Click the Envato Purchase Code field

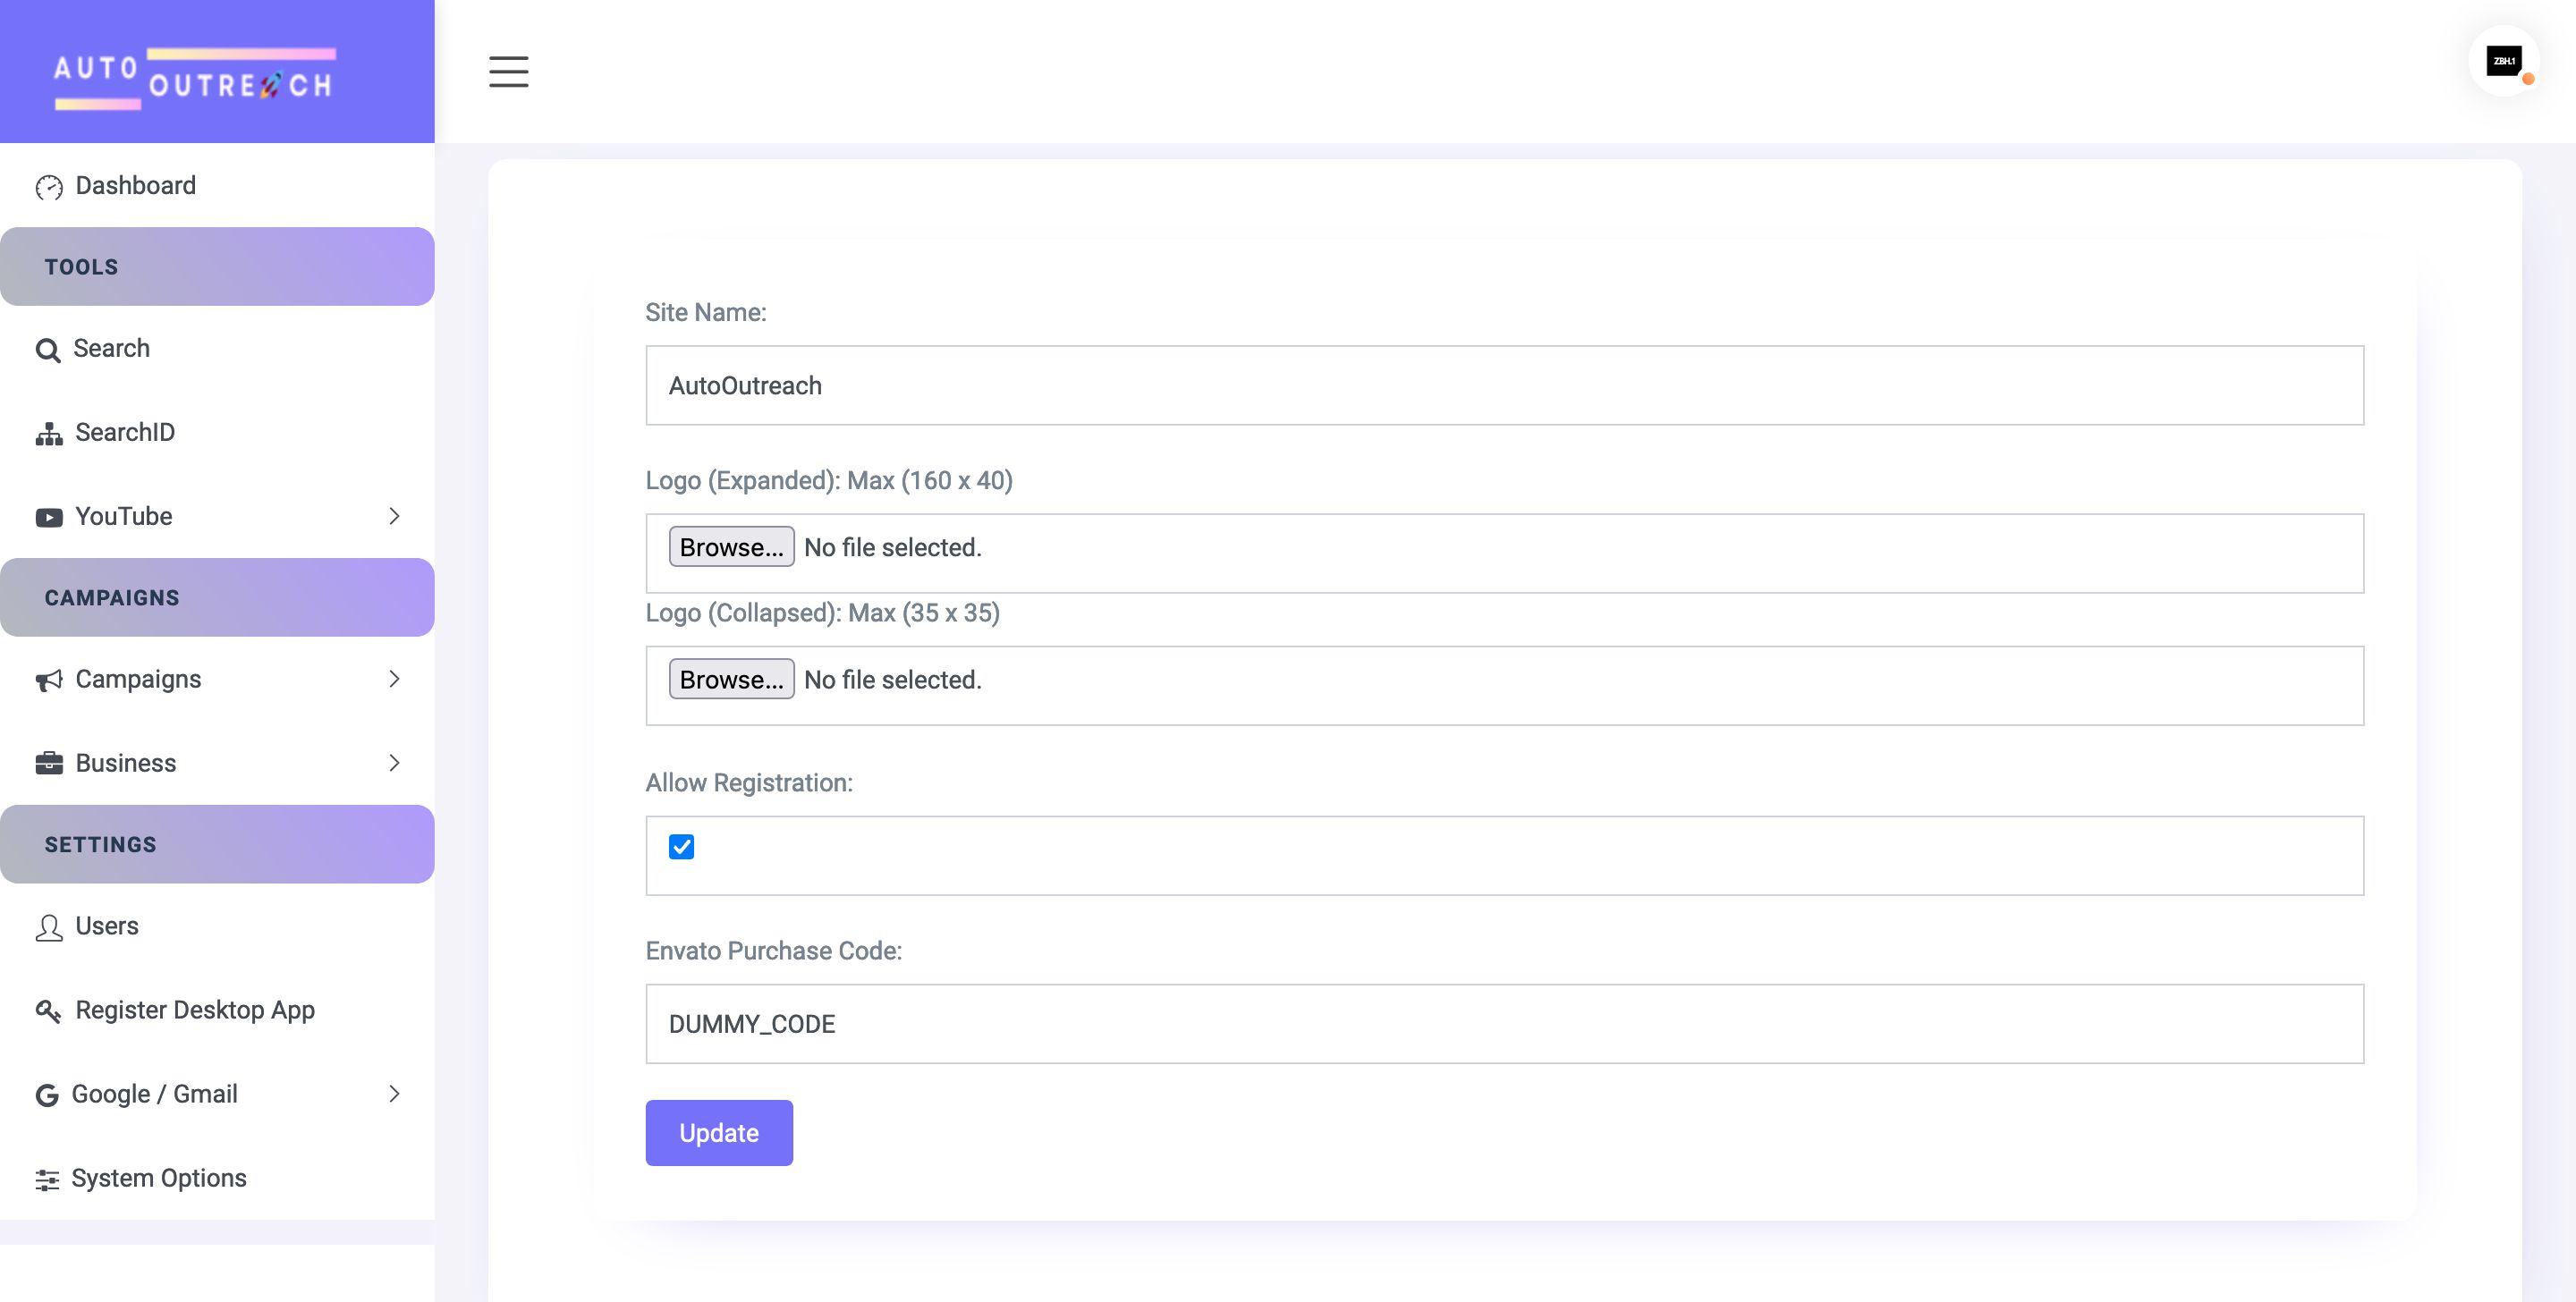coord(1504,1024)
